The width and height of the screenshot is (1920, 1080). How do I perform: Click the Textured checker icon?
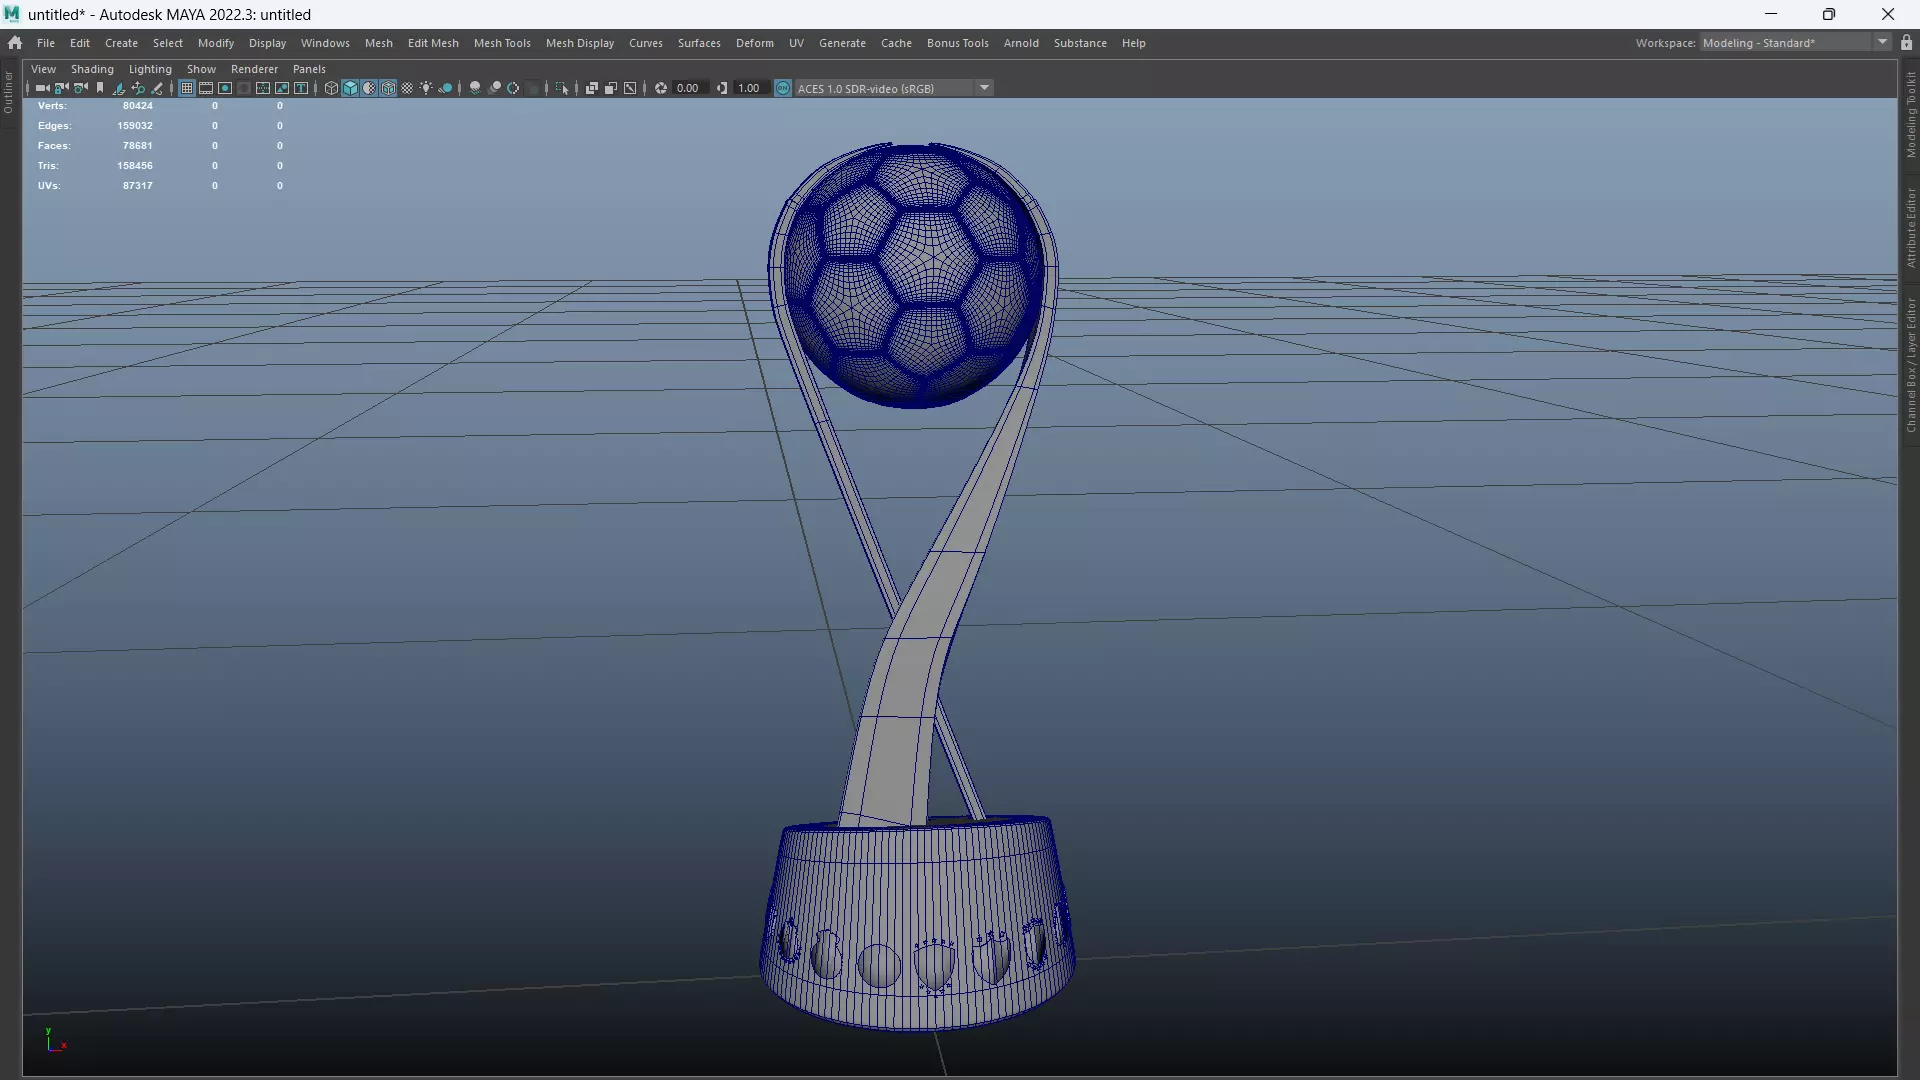[x=407, y=88]
